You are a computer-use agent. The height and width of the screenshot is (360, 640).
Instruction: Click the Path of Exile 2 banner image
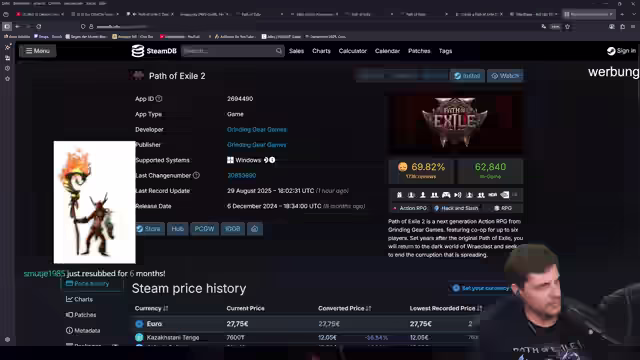coord(456,123)
